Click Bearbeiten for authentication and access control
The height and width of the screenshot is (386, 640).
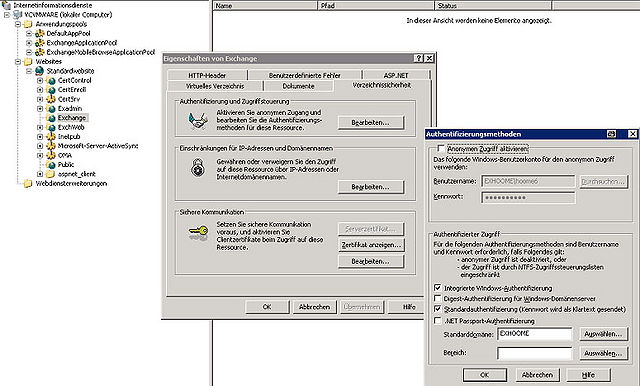[371, 122]
